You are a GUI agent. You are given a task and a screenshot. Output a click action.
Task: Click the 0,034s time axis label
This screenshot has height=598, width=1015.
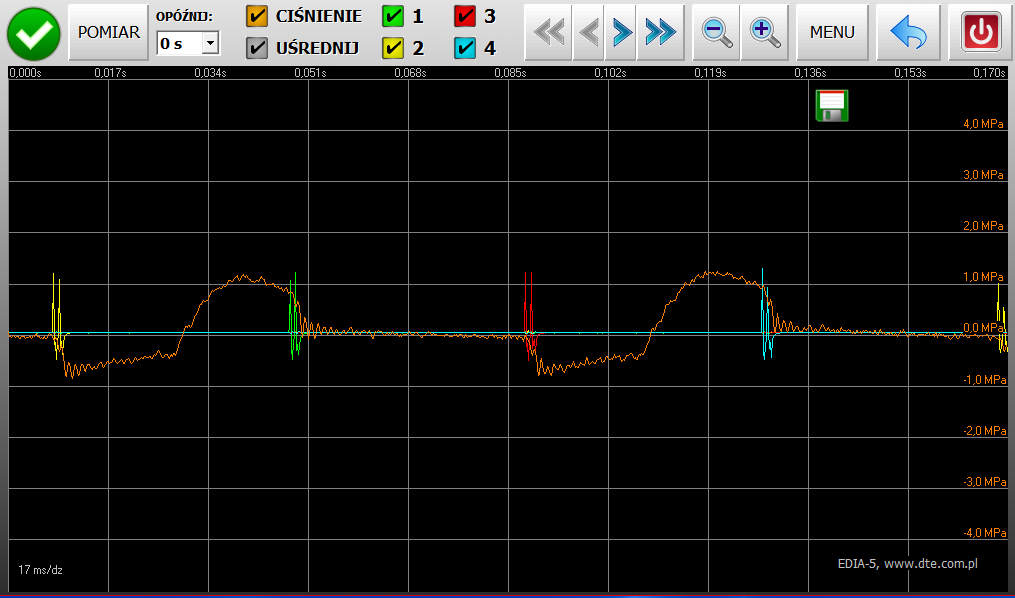210,72
